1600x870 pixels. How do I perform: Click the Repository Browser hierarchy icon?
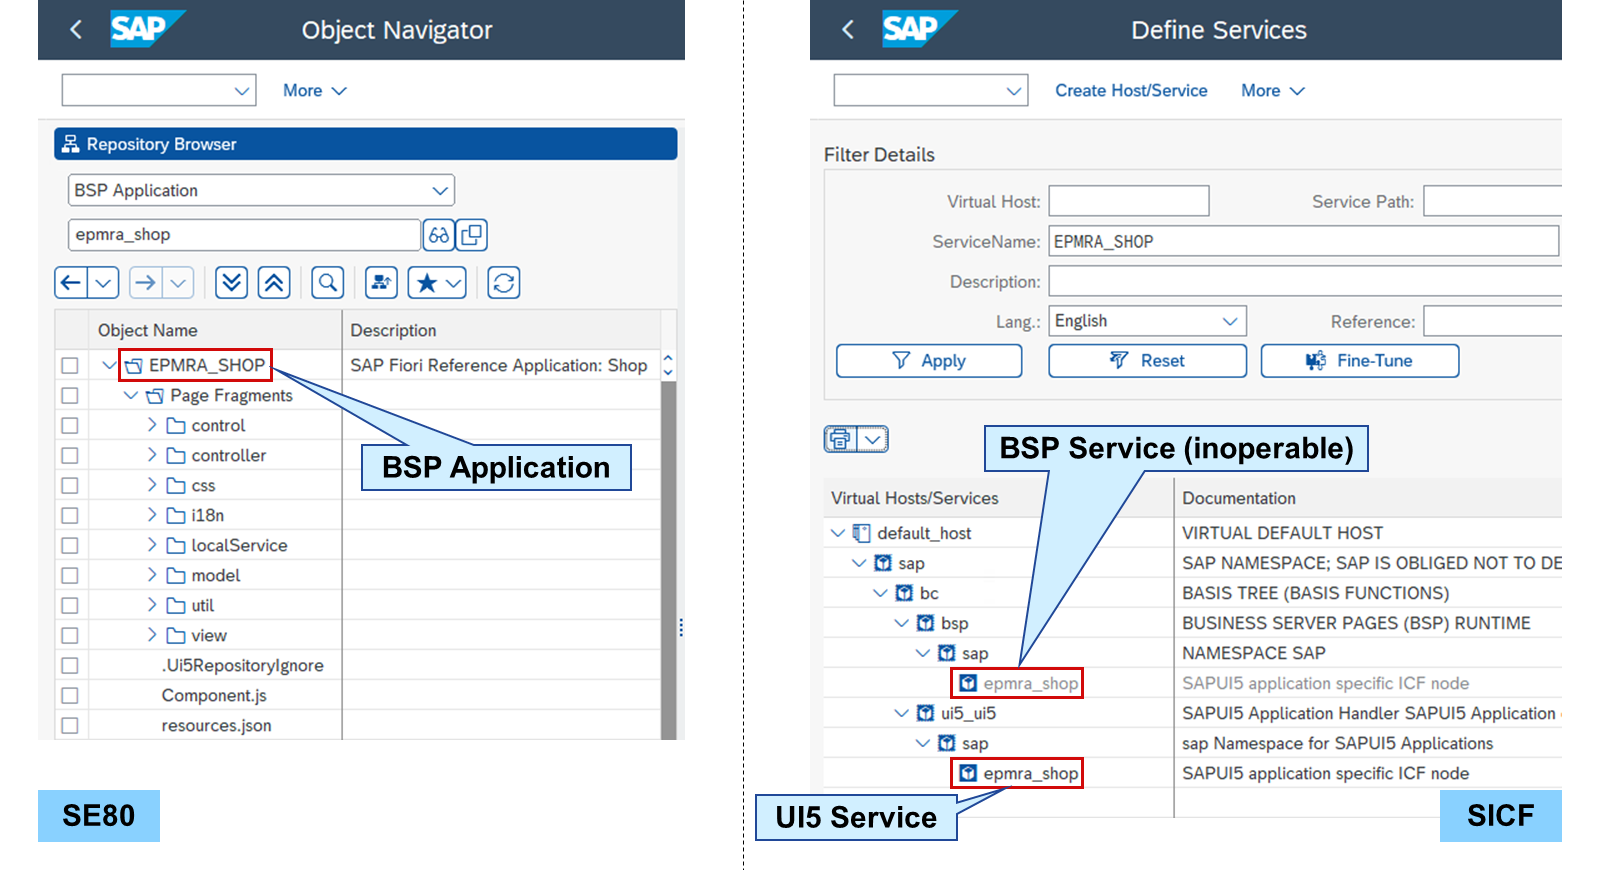[70, 144]
